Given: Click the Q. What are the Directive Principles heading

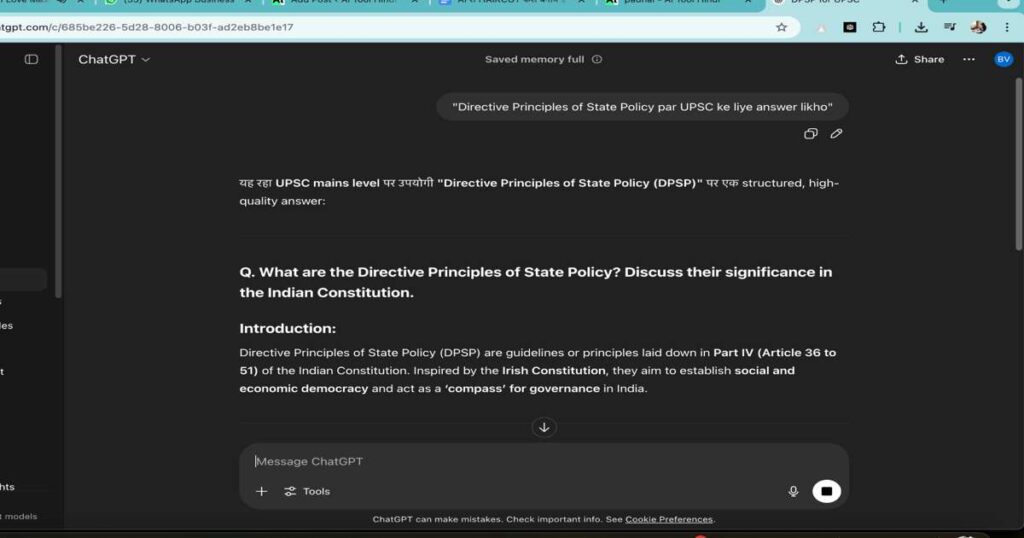Looking at the screenshot, I should pyautogui.click(x=536, y=282).
